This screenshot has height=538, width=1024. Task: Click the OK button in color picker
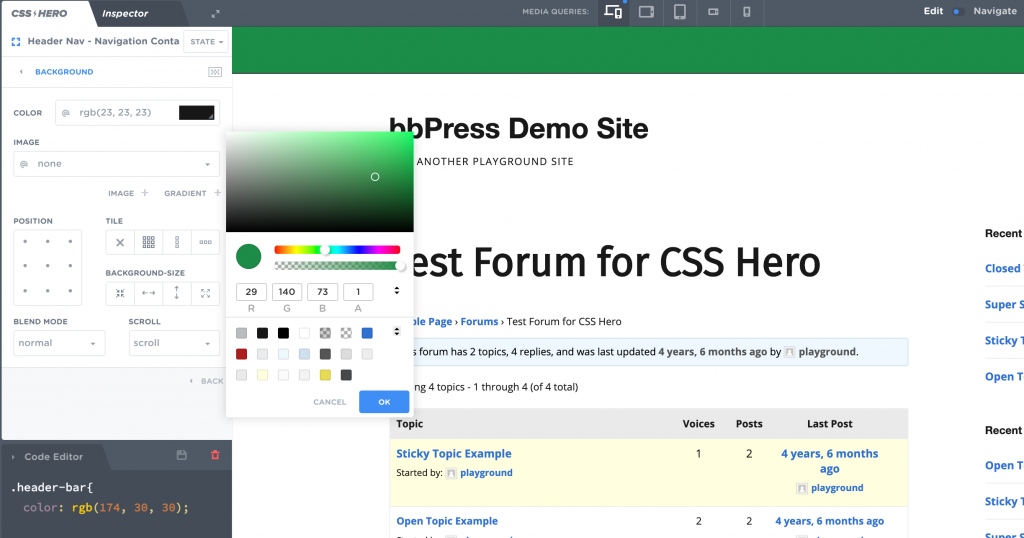click(x=384, y=402)
